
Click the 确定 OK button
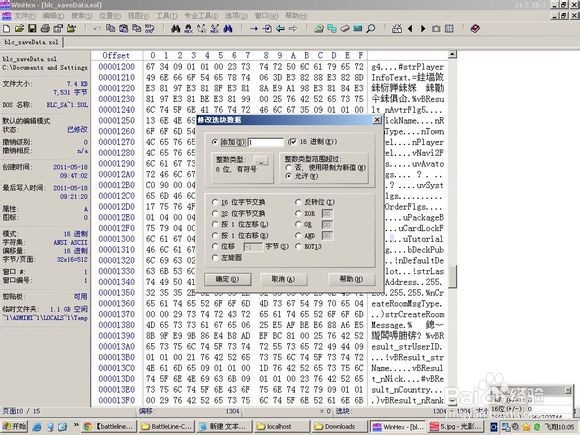[x=227, y=279]
